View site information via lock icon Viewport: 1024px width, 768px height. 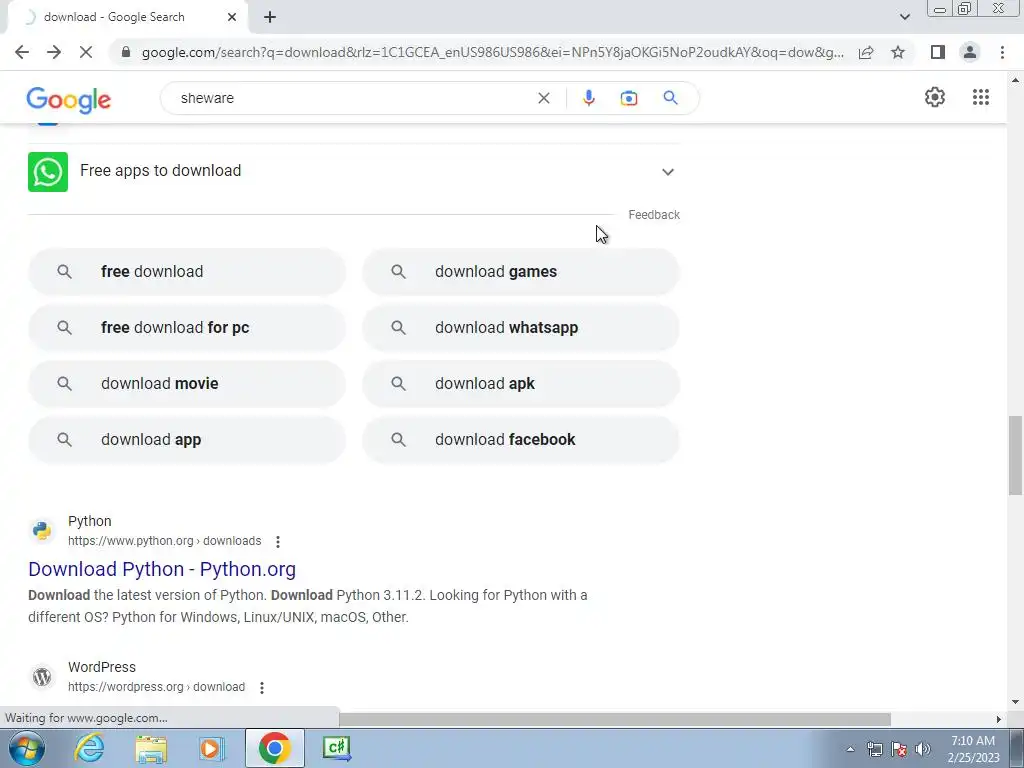(x=126, y=52)
